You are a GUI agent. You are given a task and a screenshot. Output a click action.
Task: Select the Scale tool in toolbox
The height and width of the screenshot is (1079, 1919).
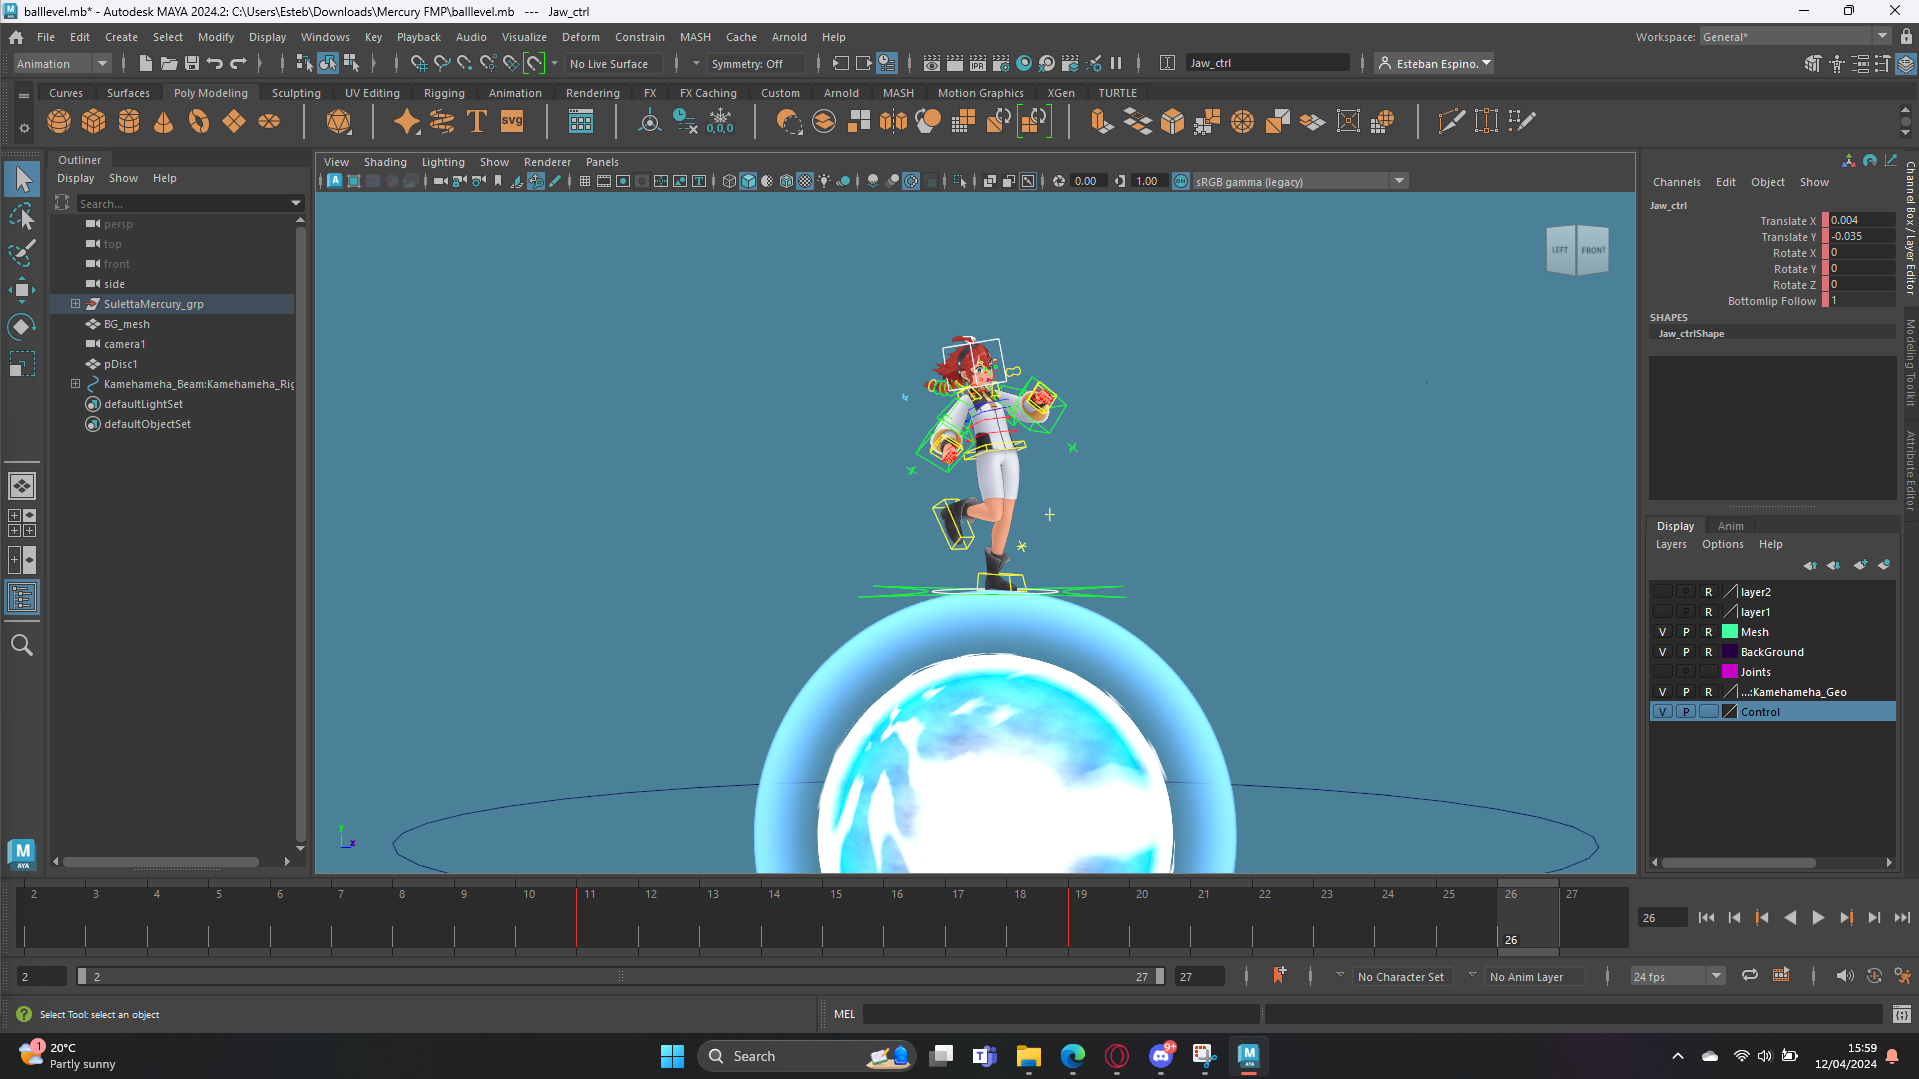(22, 364)
